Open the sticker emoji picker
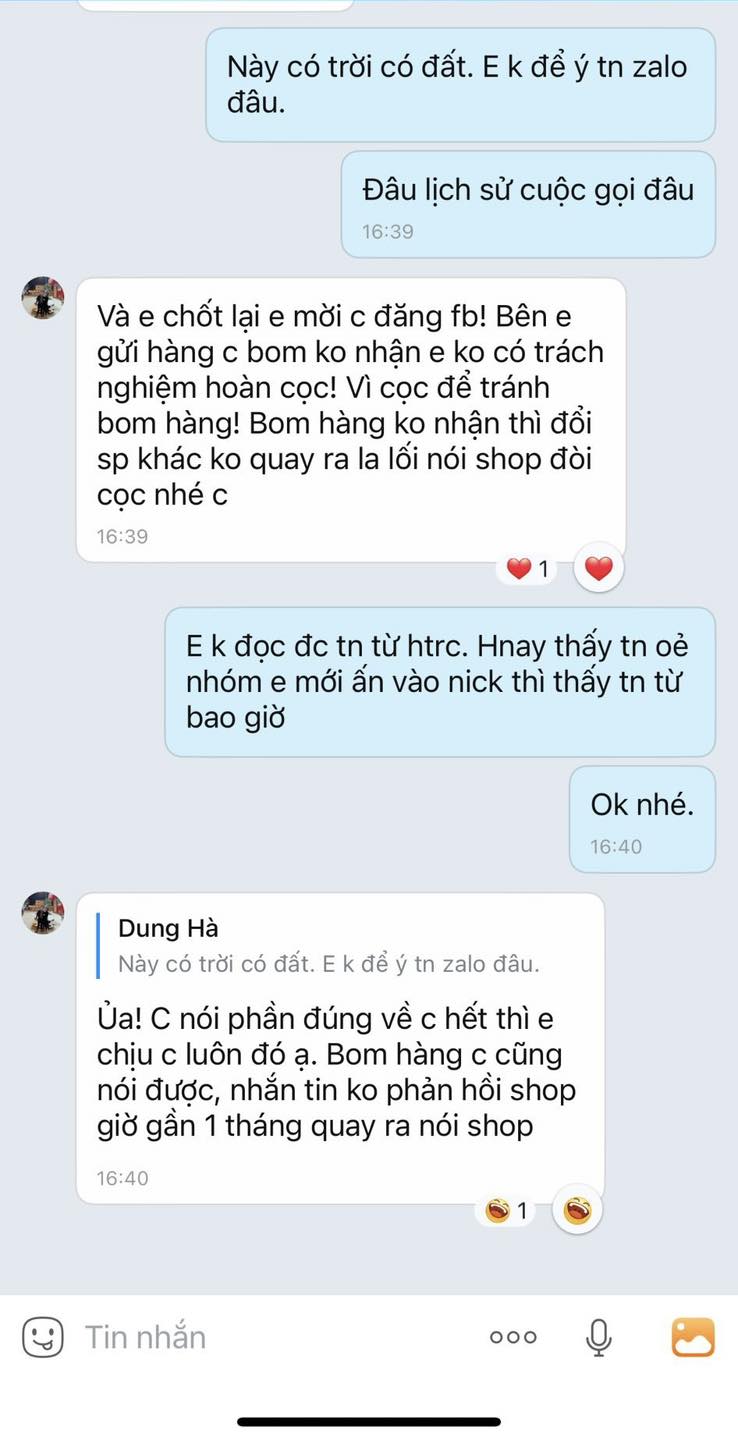This screenshot has height=1440, width=738. [x=43, y=1336]
